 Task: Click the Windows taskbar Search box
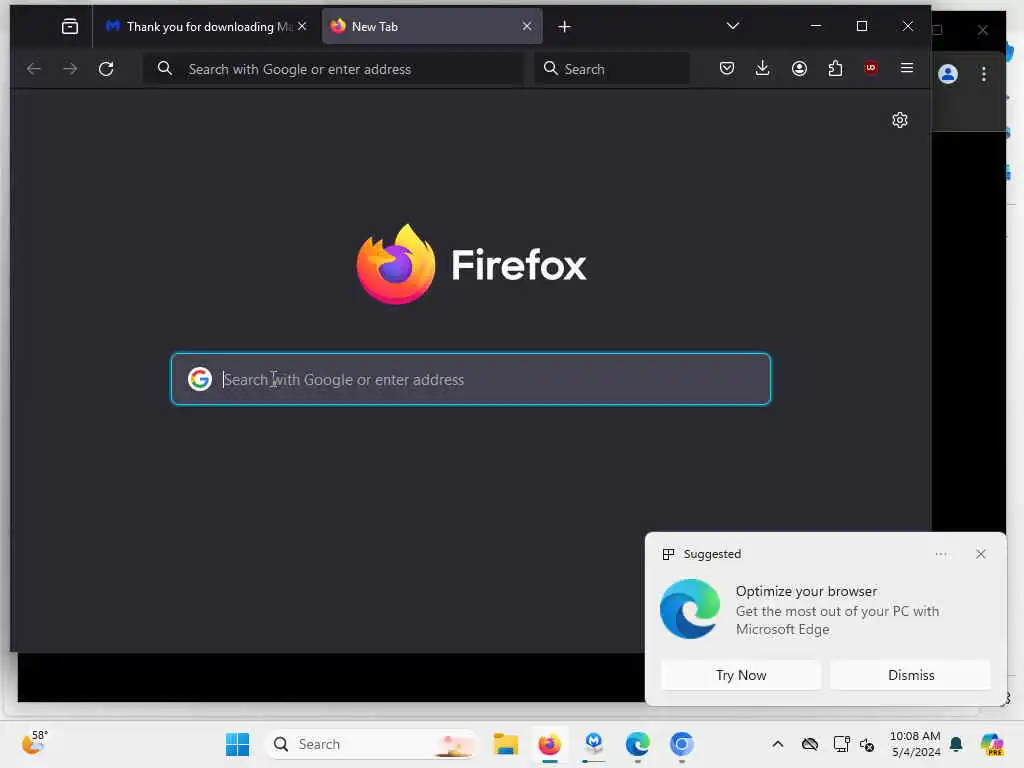372,744
